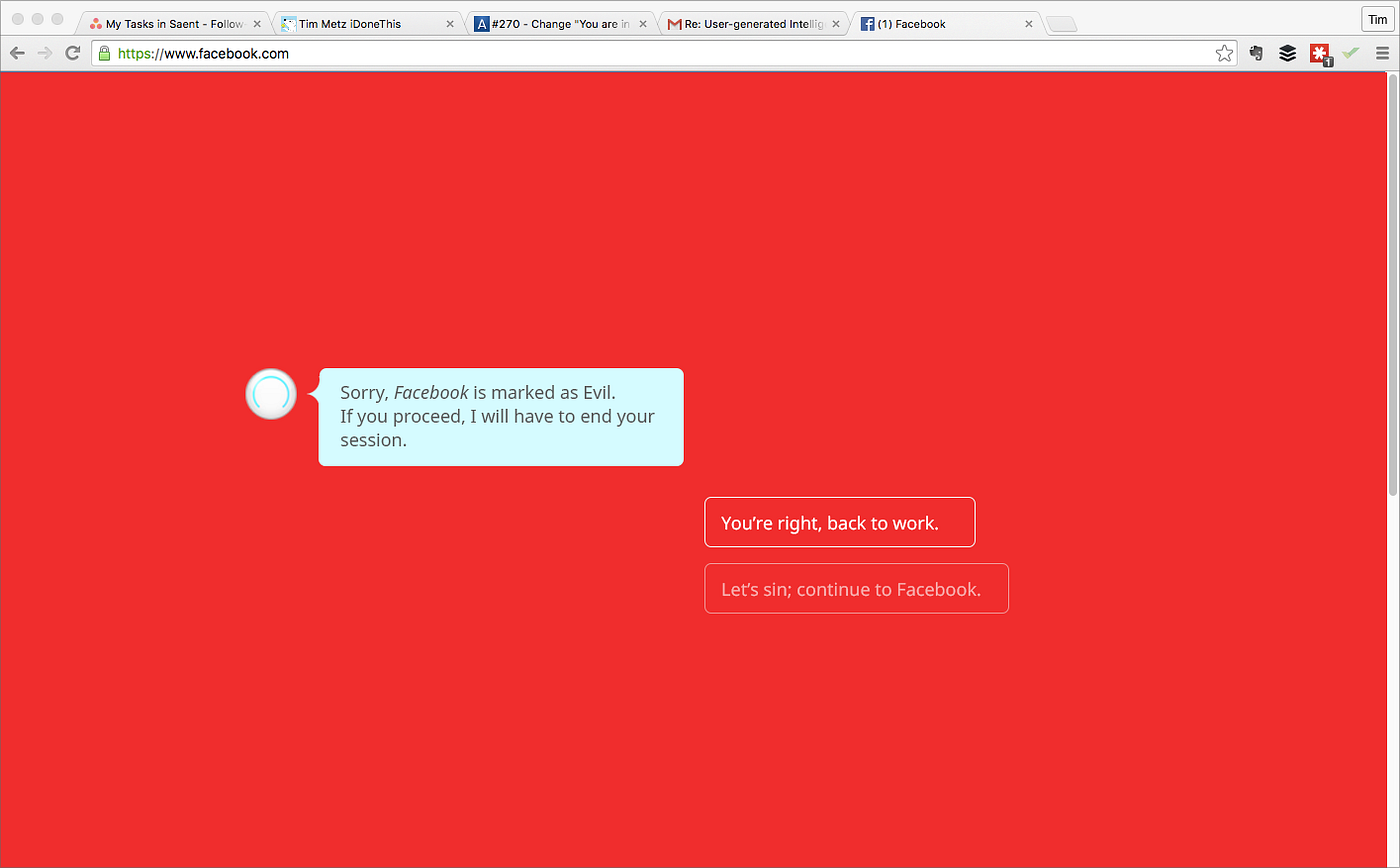
Task: Click the Saent circle avatar icon
Action: pyautogui.click(x=271, y=394)
